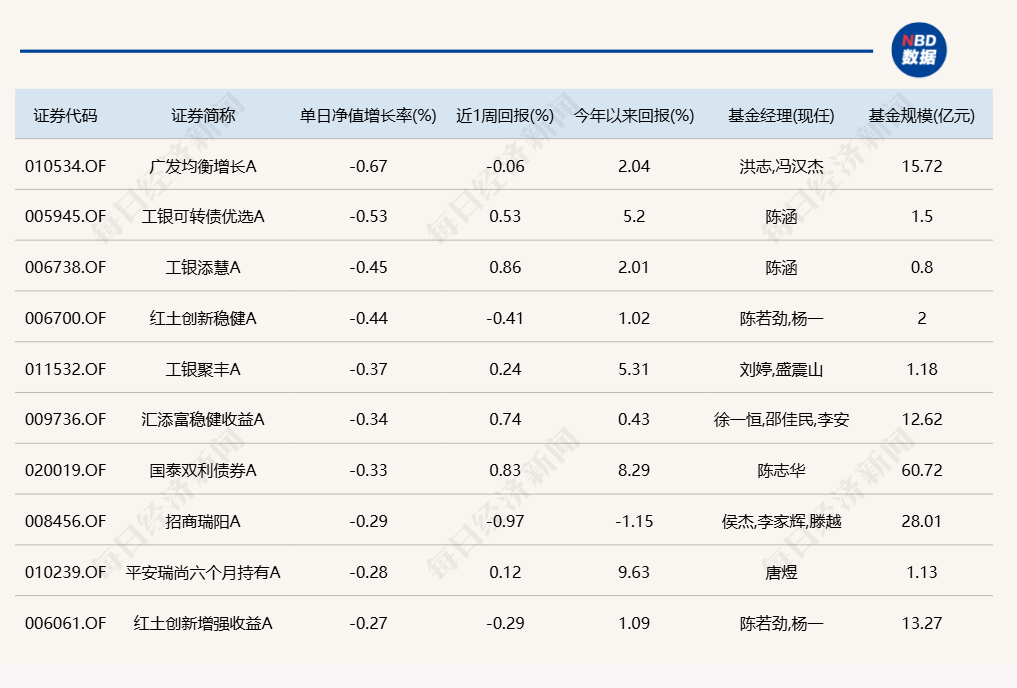Select fund code 008456.OF
The height and width of the screenshot is (688, 1017).
click(x=65, y=521)
